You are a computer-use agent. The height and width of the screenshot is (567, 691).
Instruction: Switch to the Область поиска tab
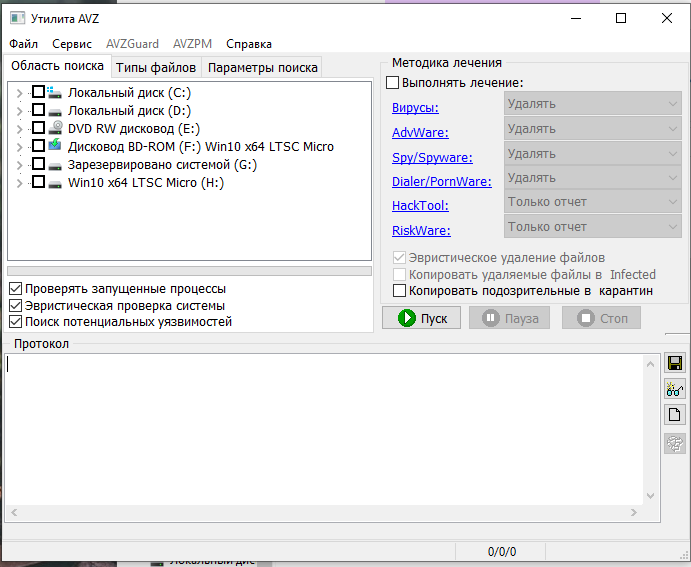(57, 66)
